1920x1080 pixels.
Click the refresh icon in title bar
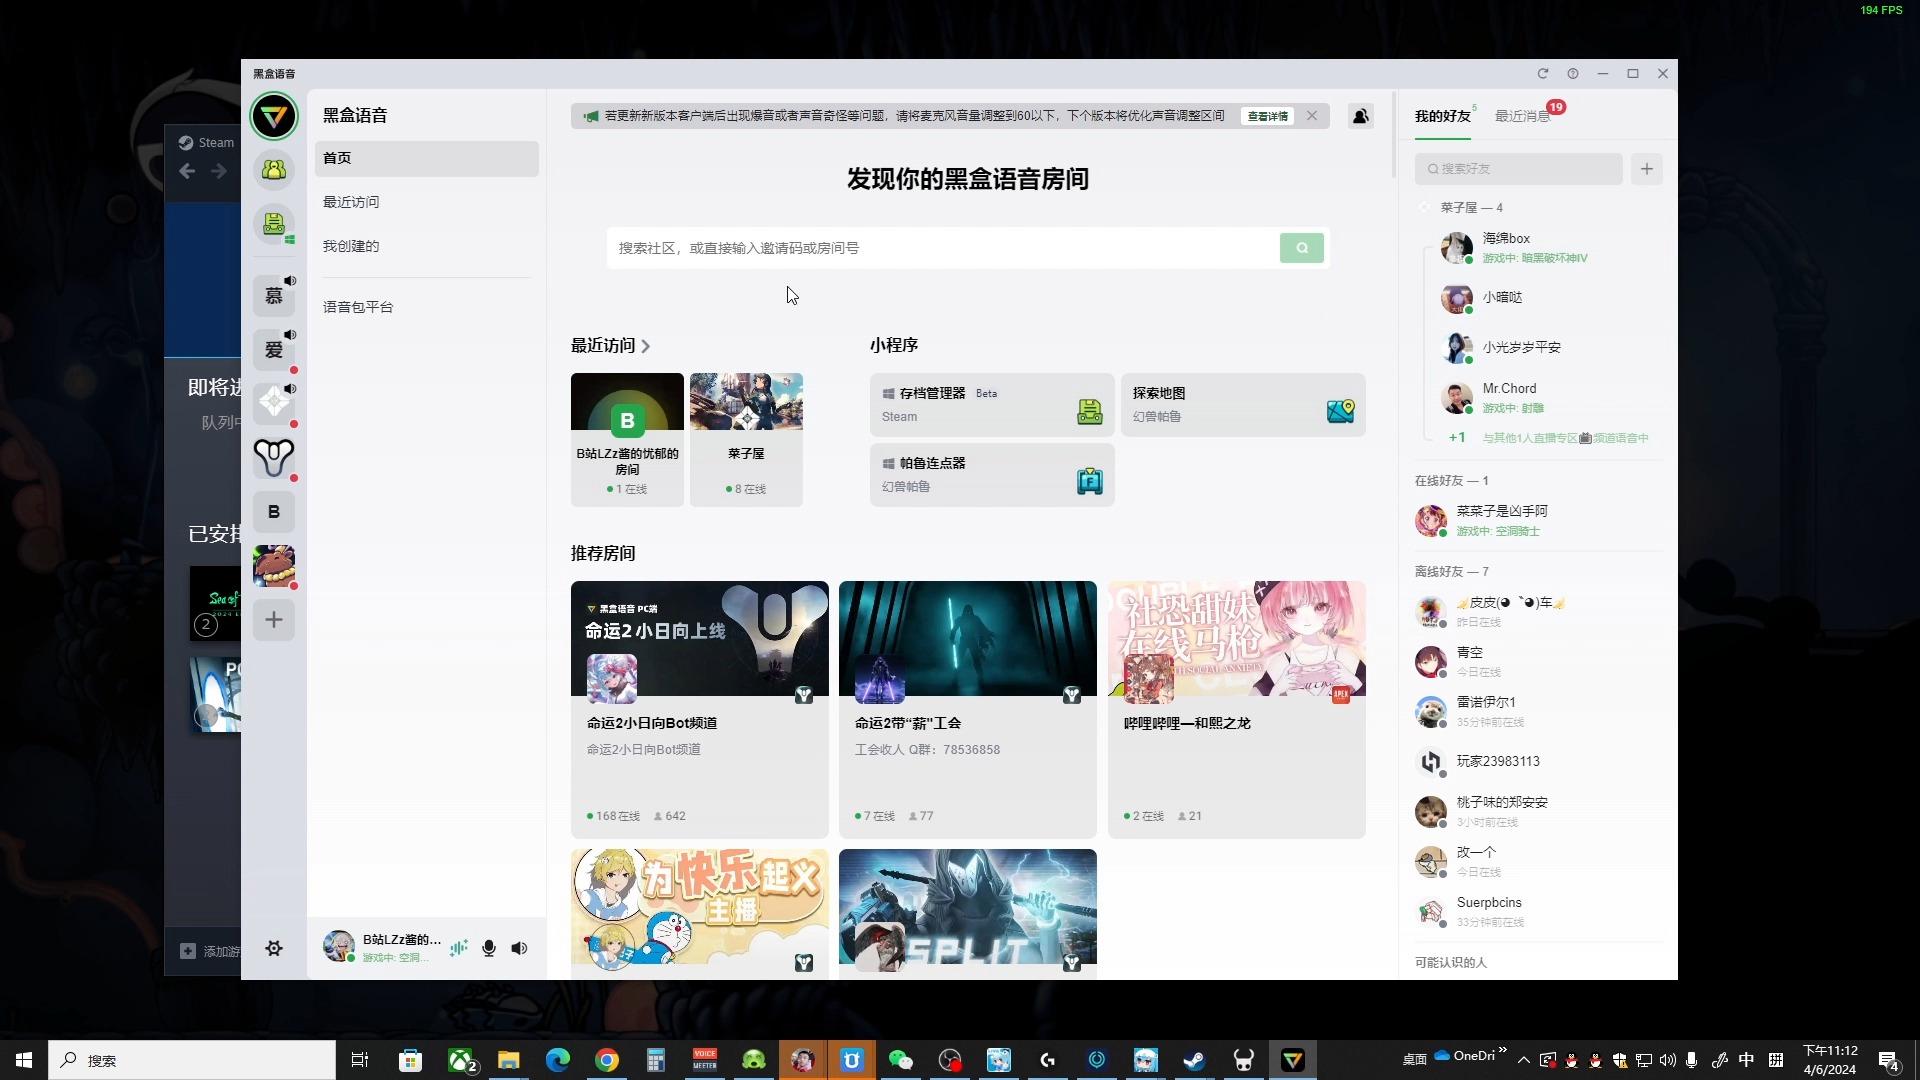coord(1543,73)
